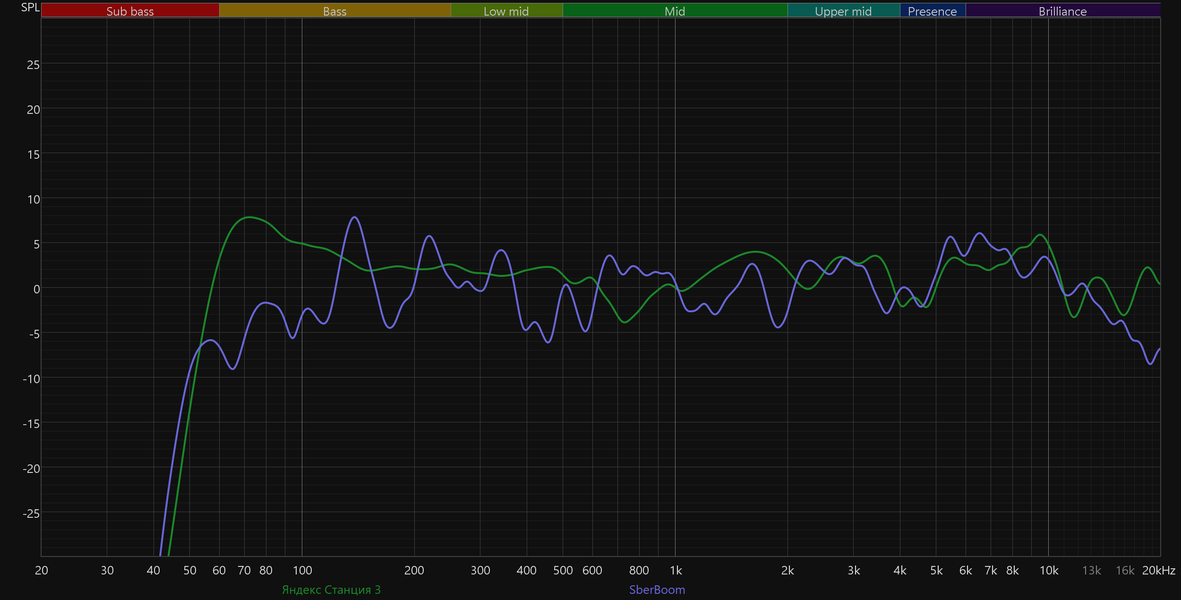Click the 25 dB SPL axis value

[33, 65]
